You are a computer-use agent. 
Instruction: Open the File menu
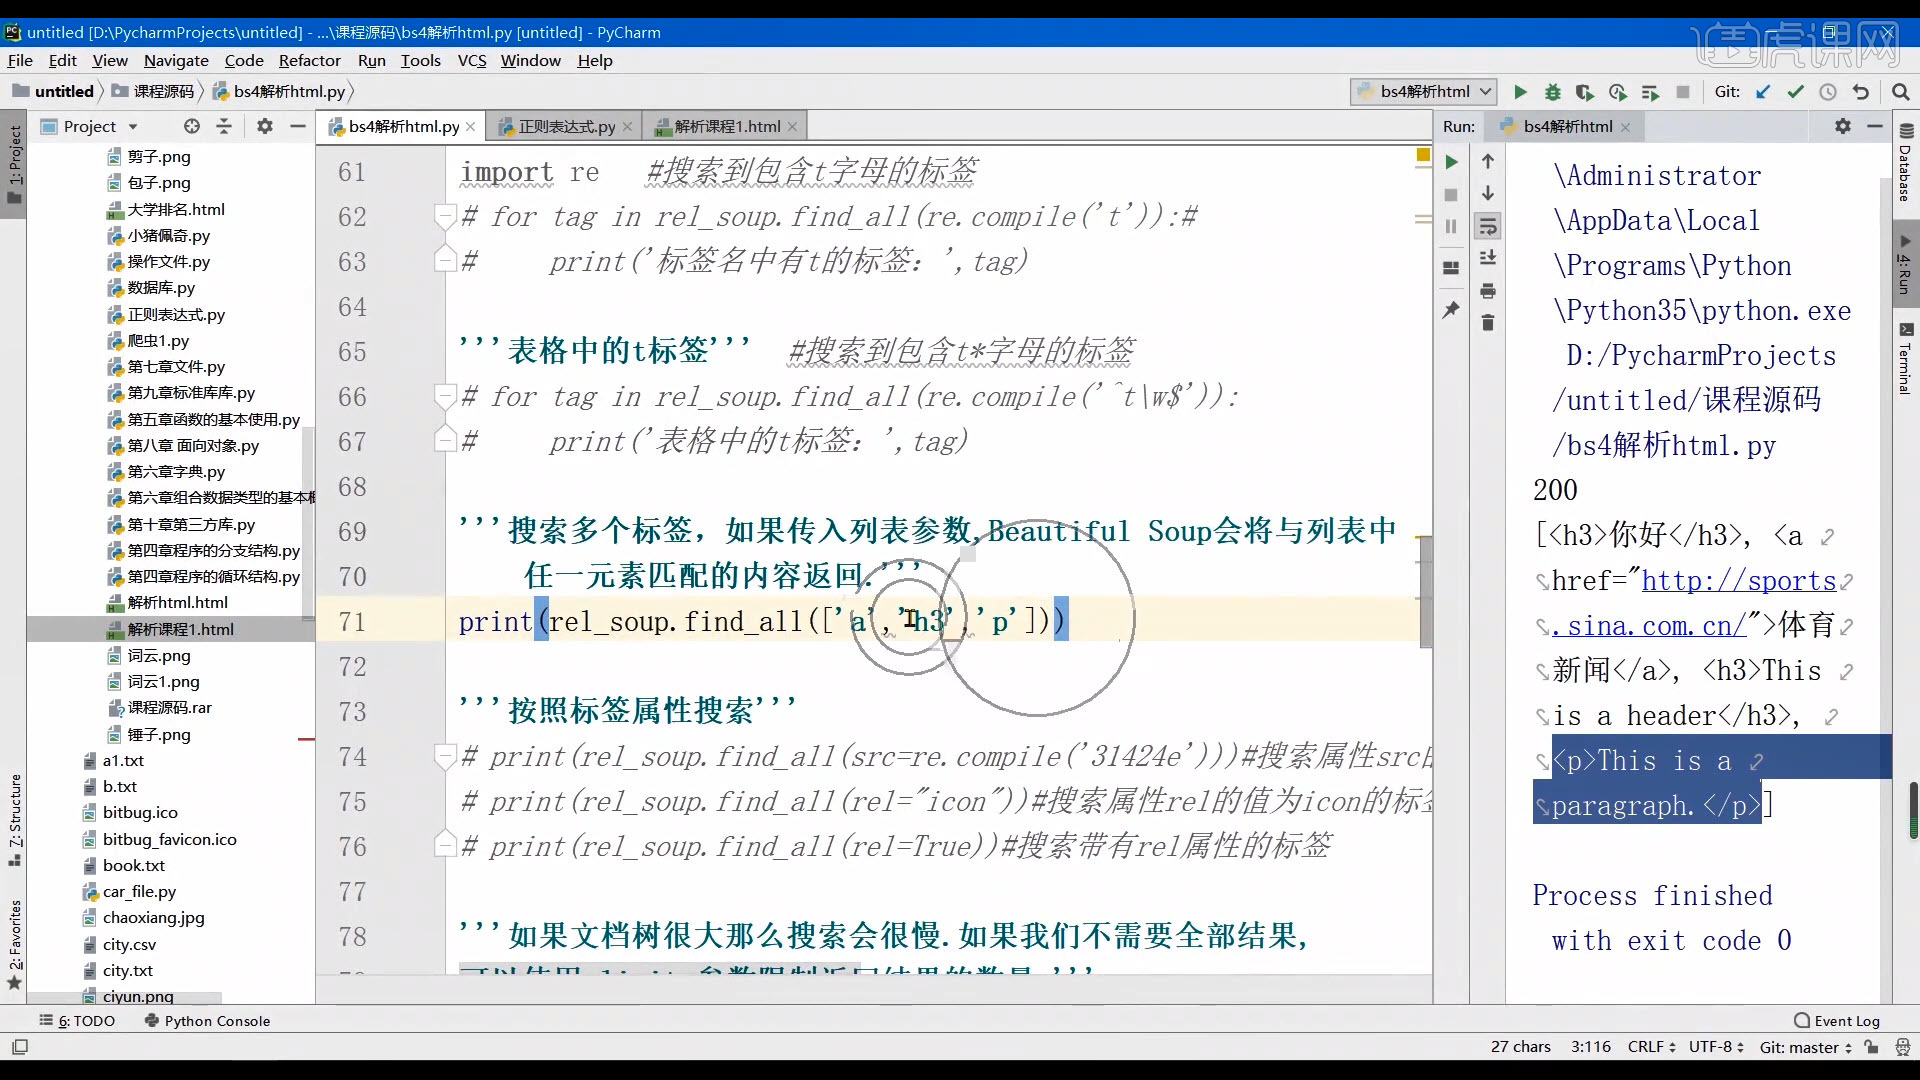point(20,60)
